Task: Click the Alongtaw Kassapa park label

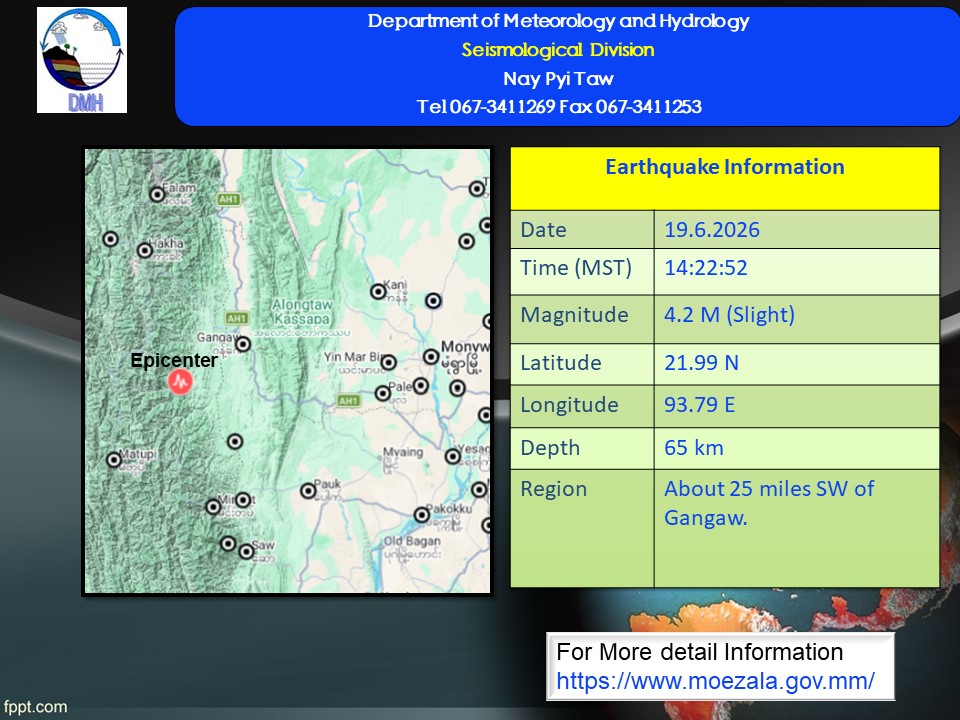Action: [302, 312]
